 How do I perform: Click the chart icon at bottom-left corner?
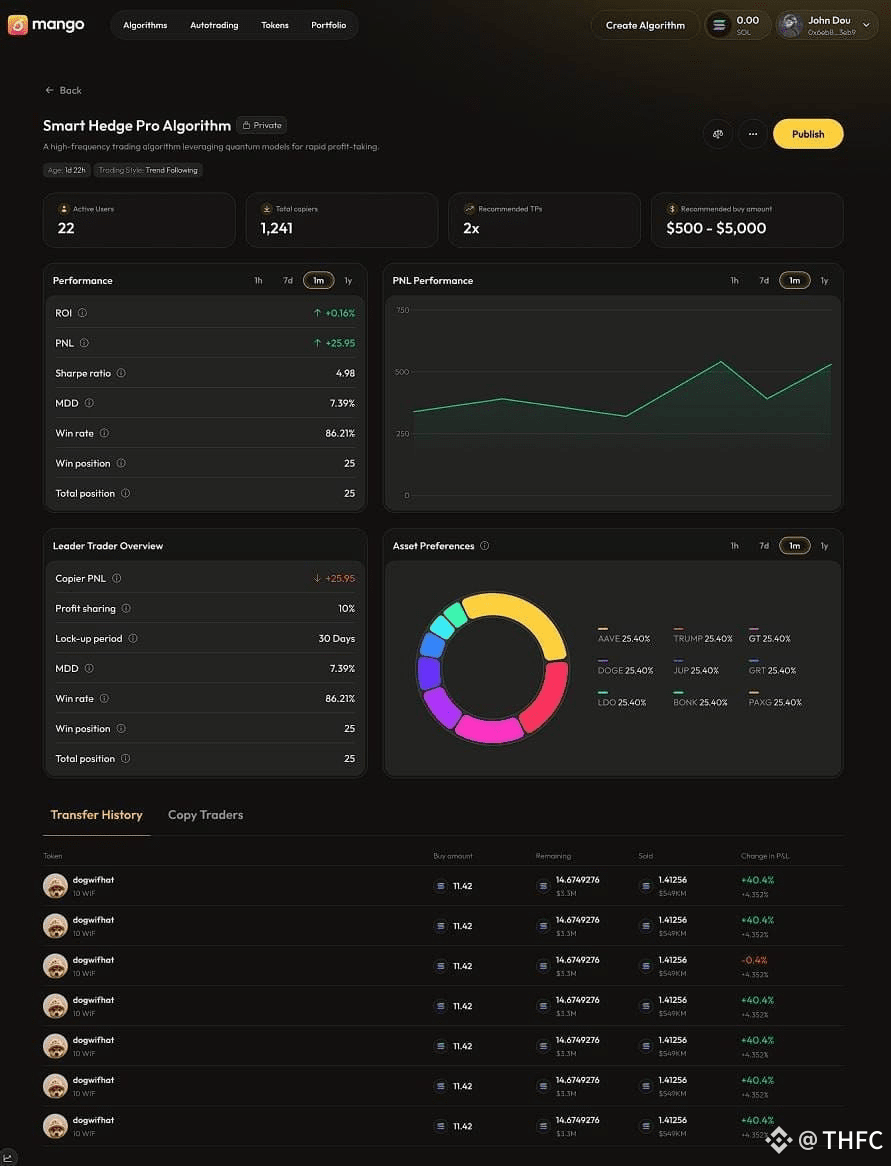pos(8,1157)
